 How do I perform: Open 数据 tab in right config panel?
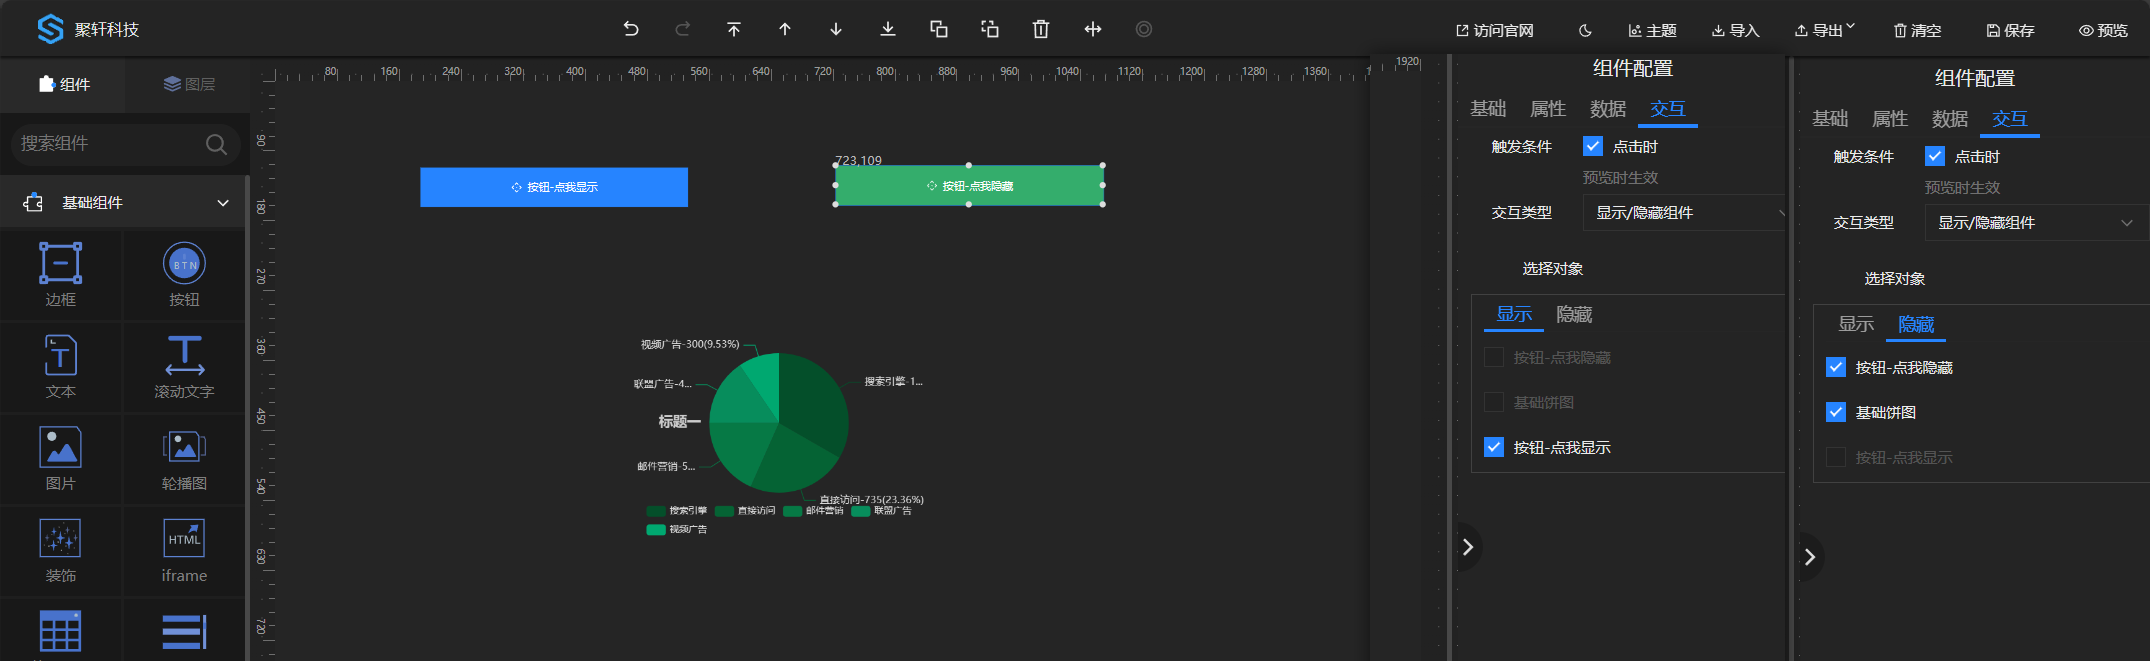click(1950, 119)
